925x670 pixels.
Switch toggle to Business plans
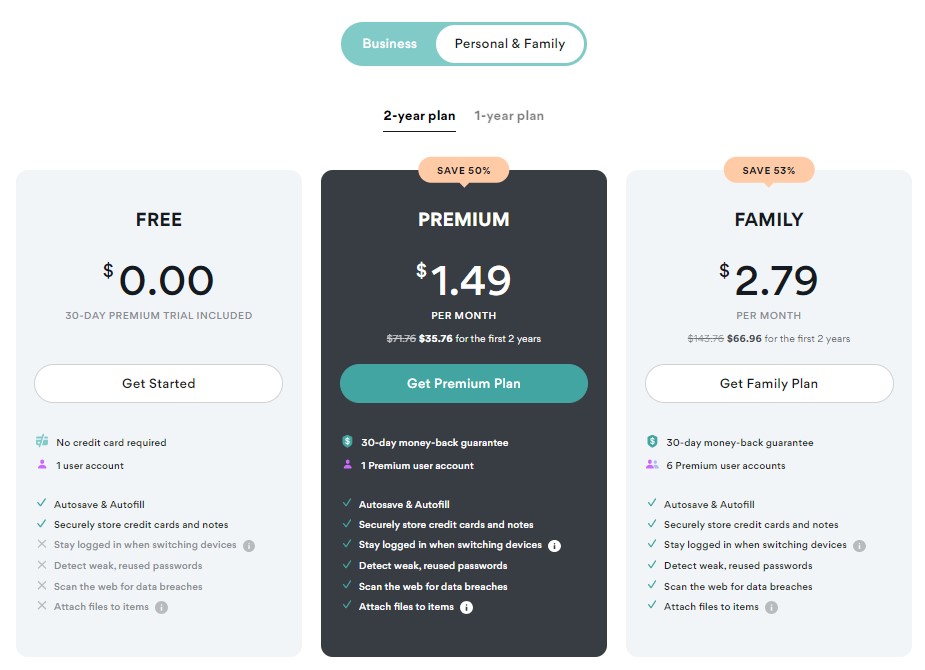389,44
